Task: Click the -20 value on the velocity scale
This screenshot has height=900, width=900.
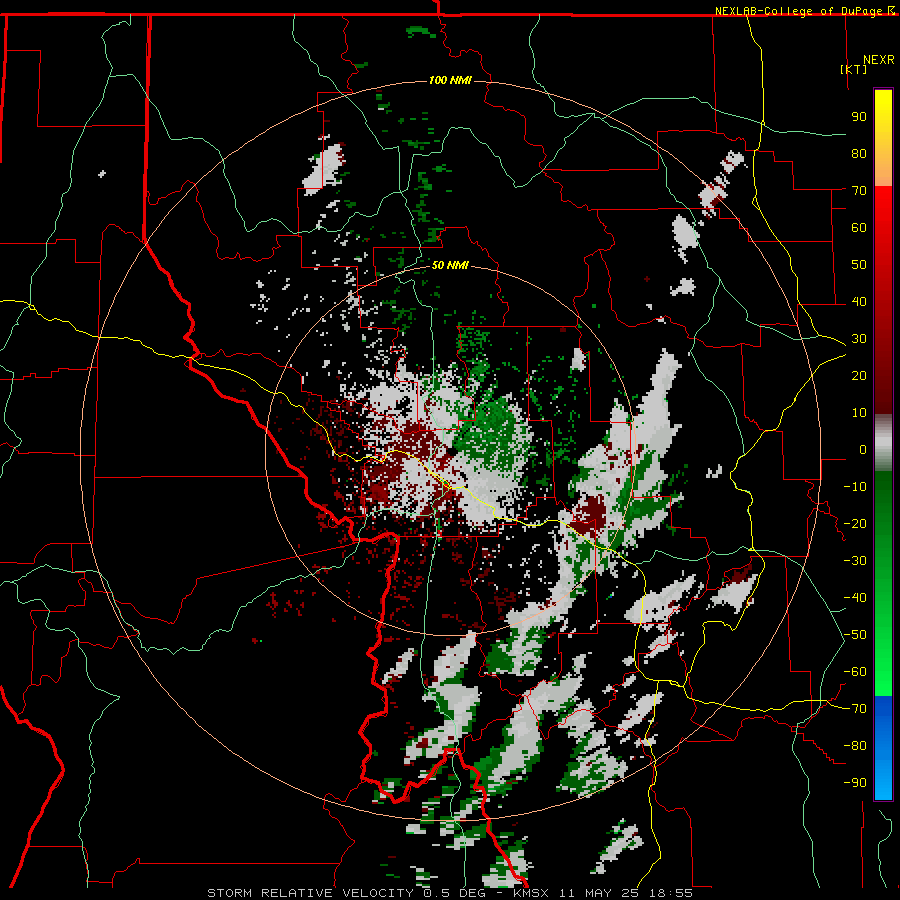Action: click(x=855, y=524)
